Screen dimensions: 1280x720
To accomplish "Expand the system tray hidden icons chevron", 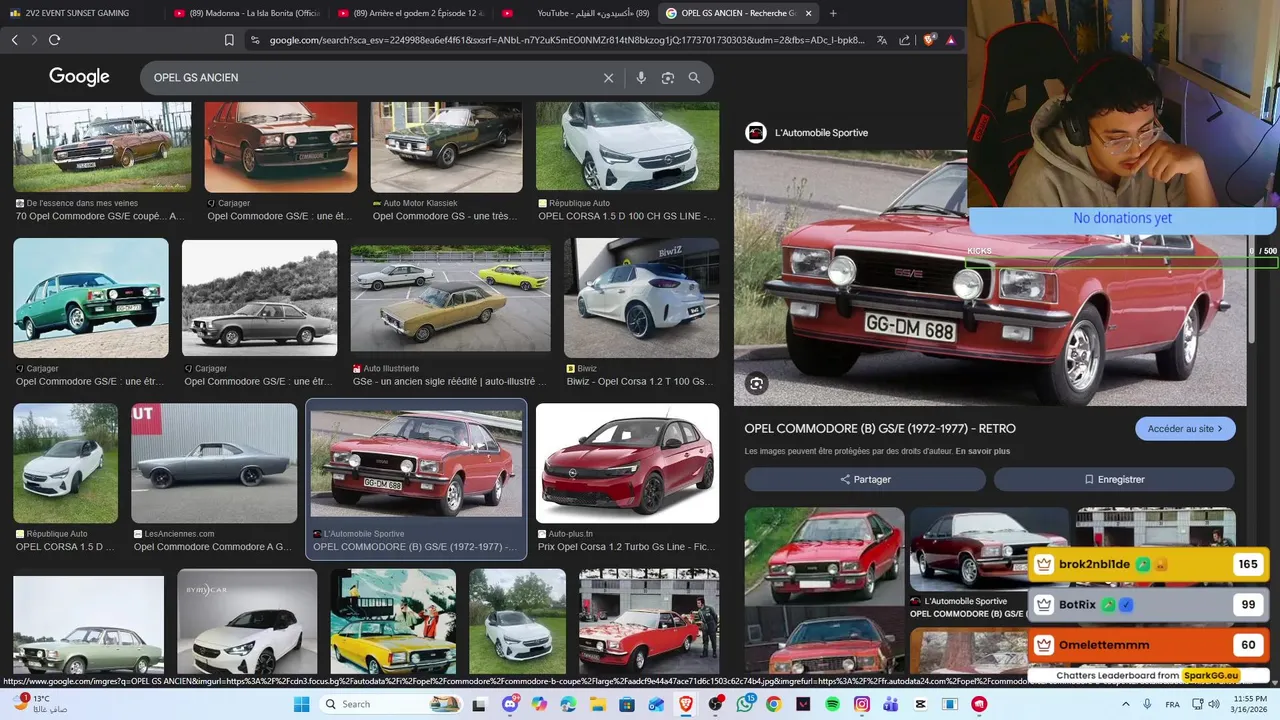I will (x=1128, y=704).
